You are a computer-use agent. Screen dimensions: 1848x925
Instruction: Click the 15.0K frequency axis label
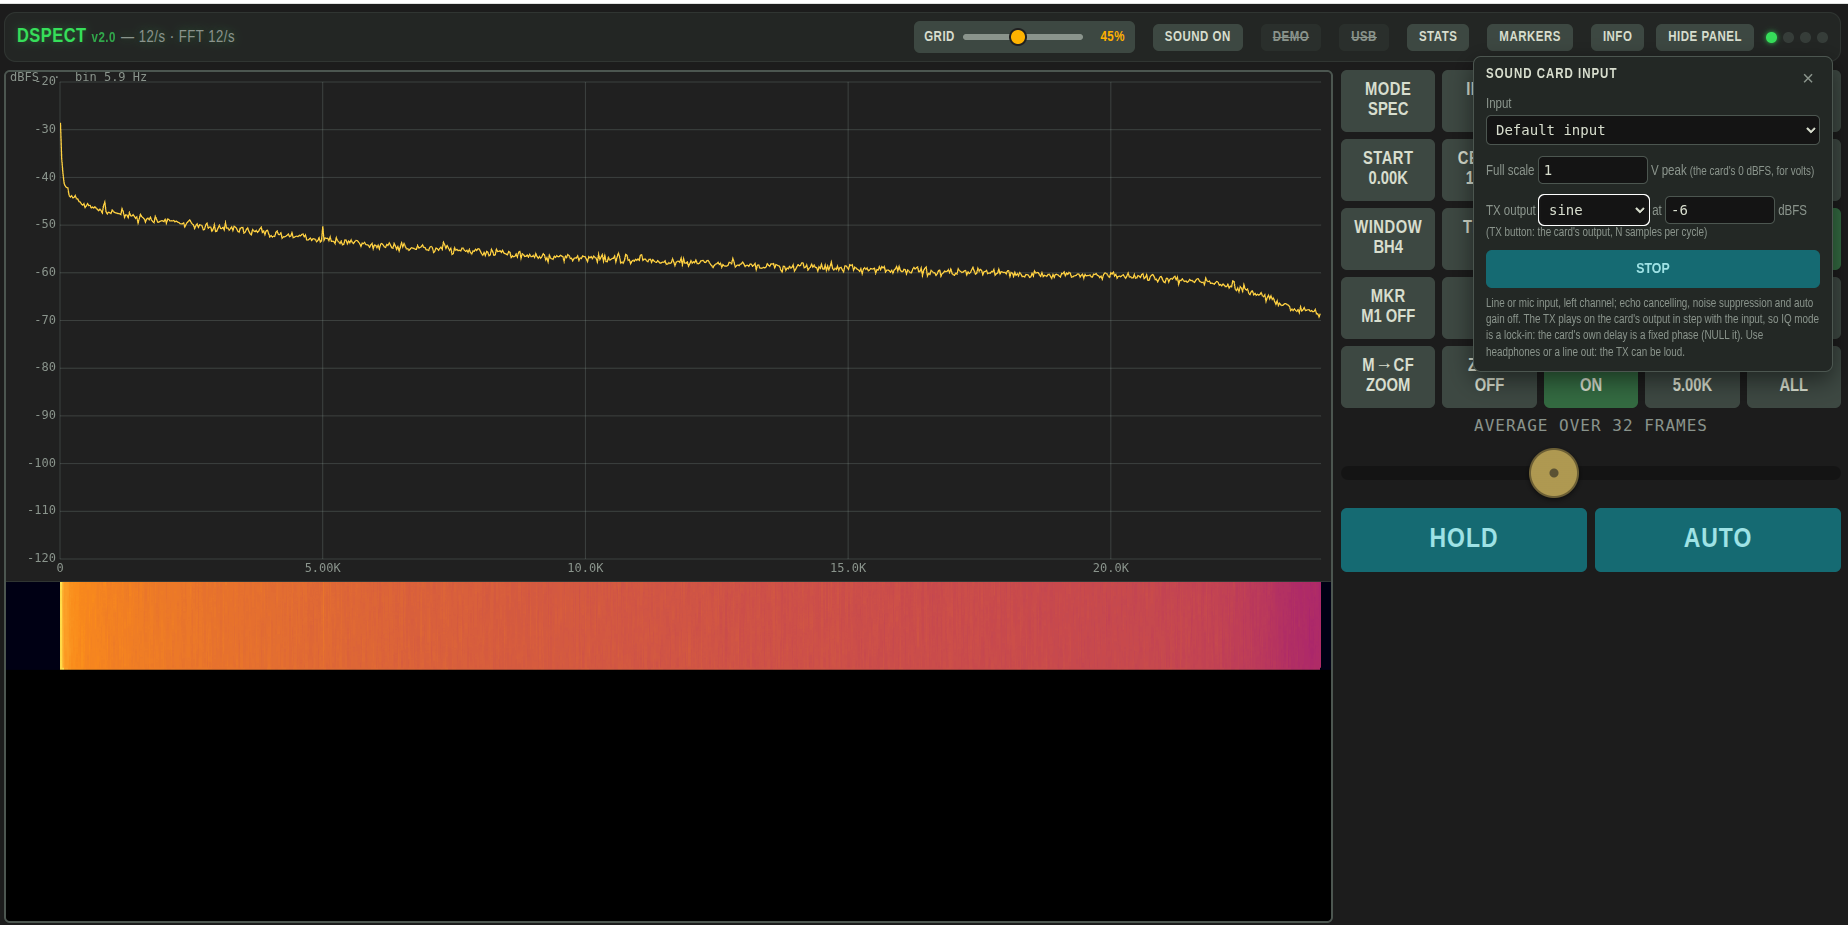coord(848,568)
